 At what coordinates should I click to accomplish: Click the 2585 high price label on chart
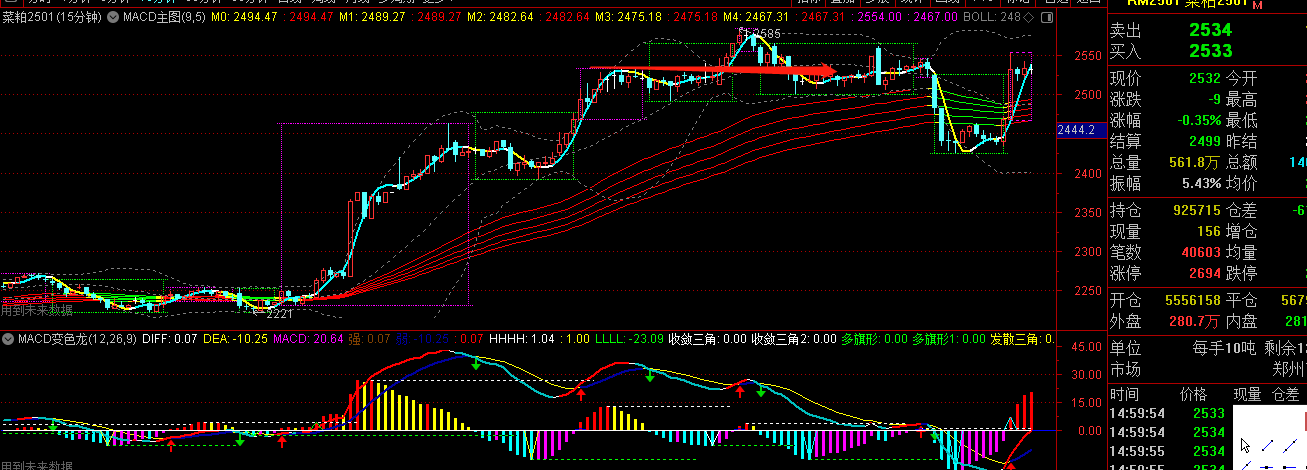click(764, 35)
